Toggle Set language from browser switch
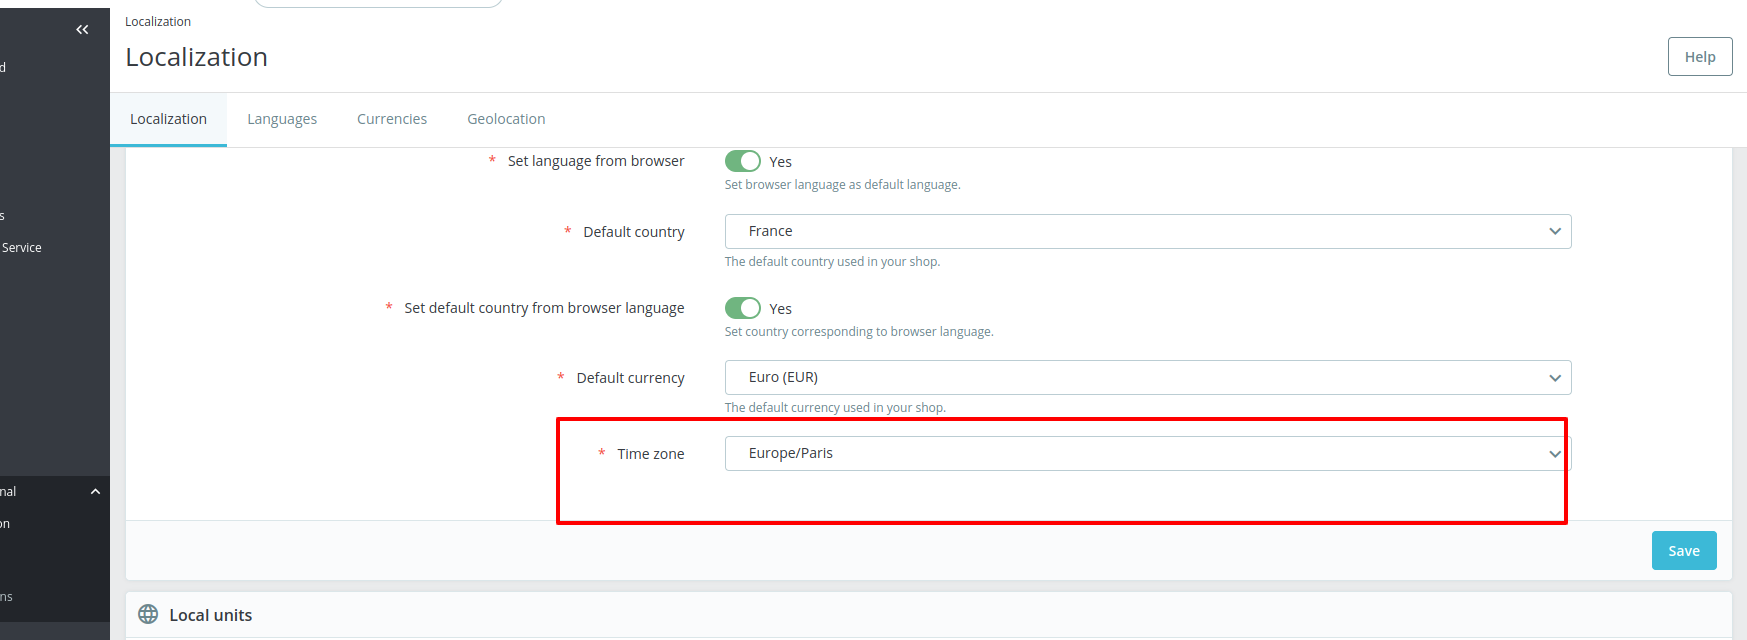 [743, 161]
